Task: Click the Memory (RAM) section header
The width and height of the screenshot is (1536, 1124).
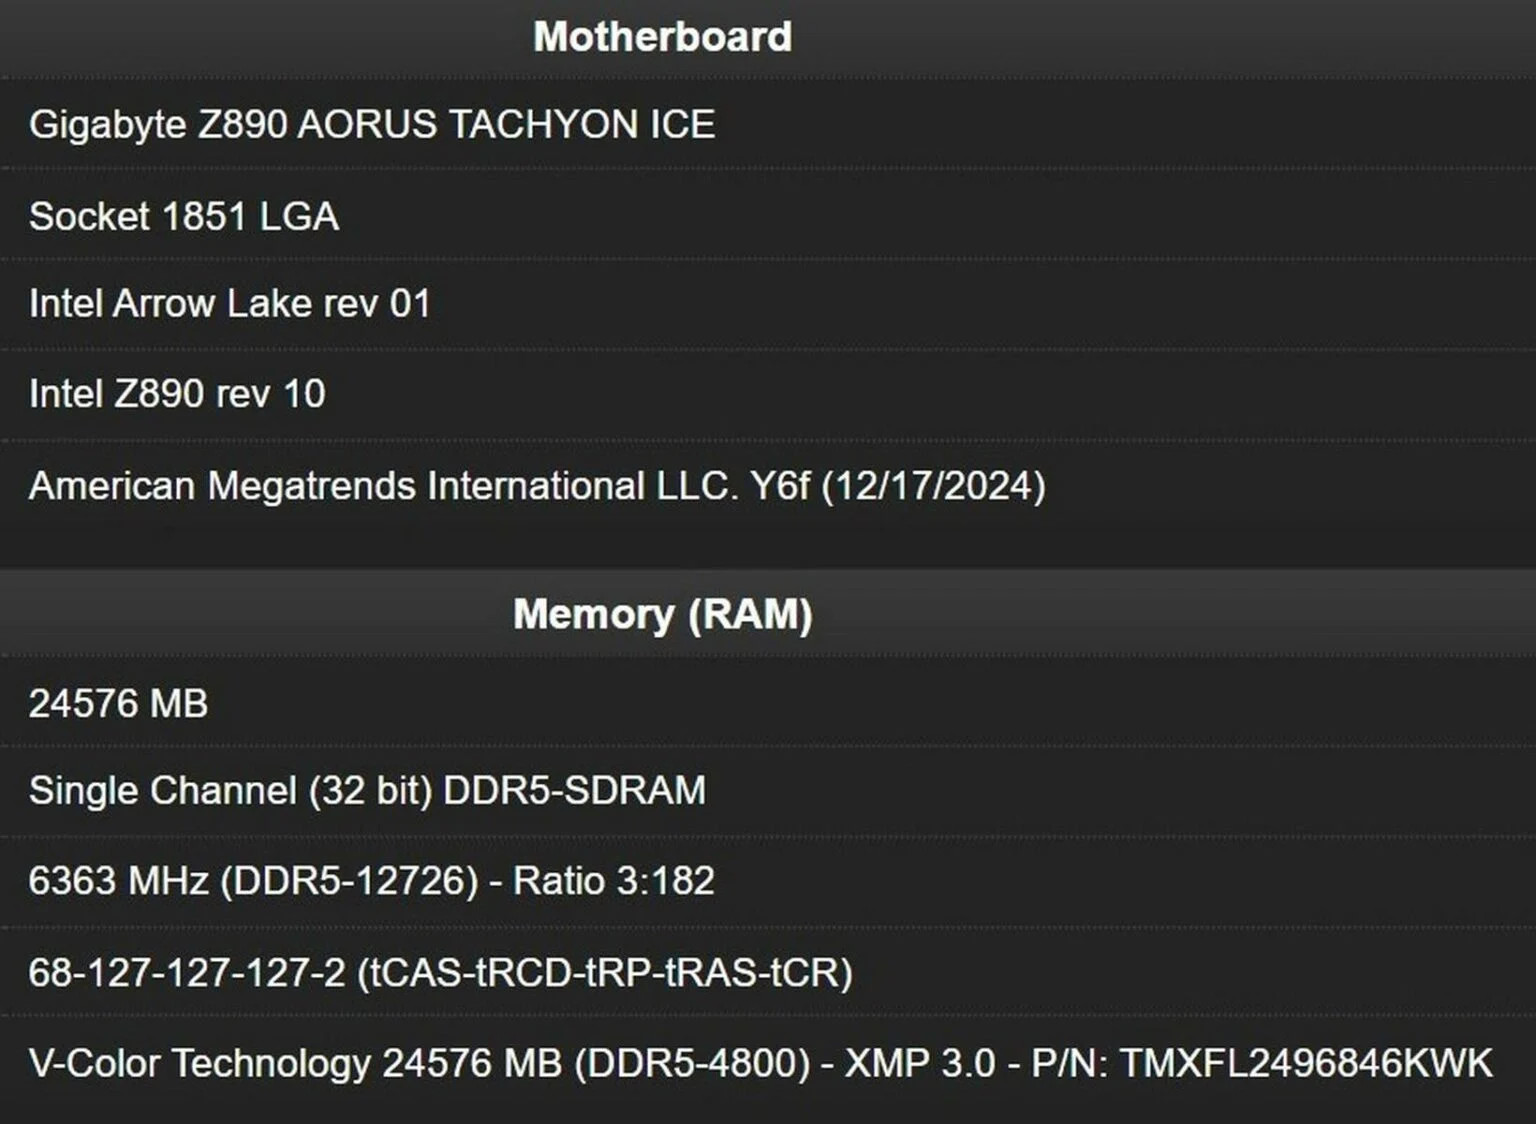Action: tap(662, 614)
